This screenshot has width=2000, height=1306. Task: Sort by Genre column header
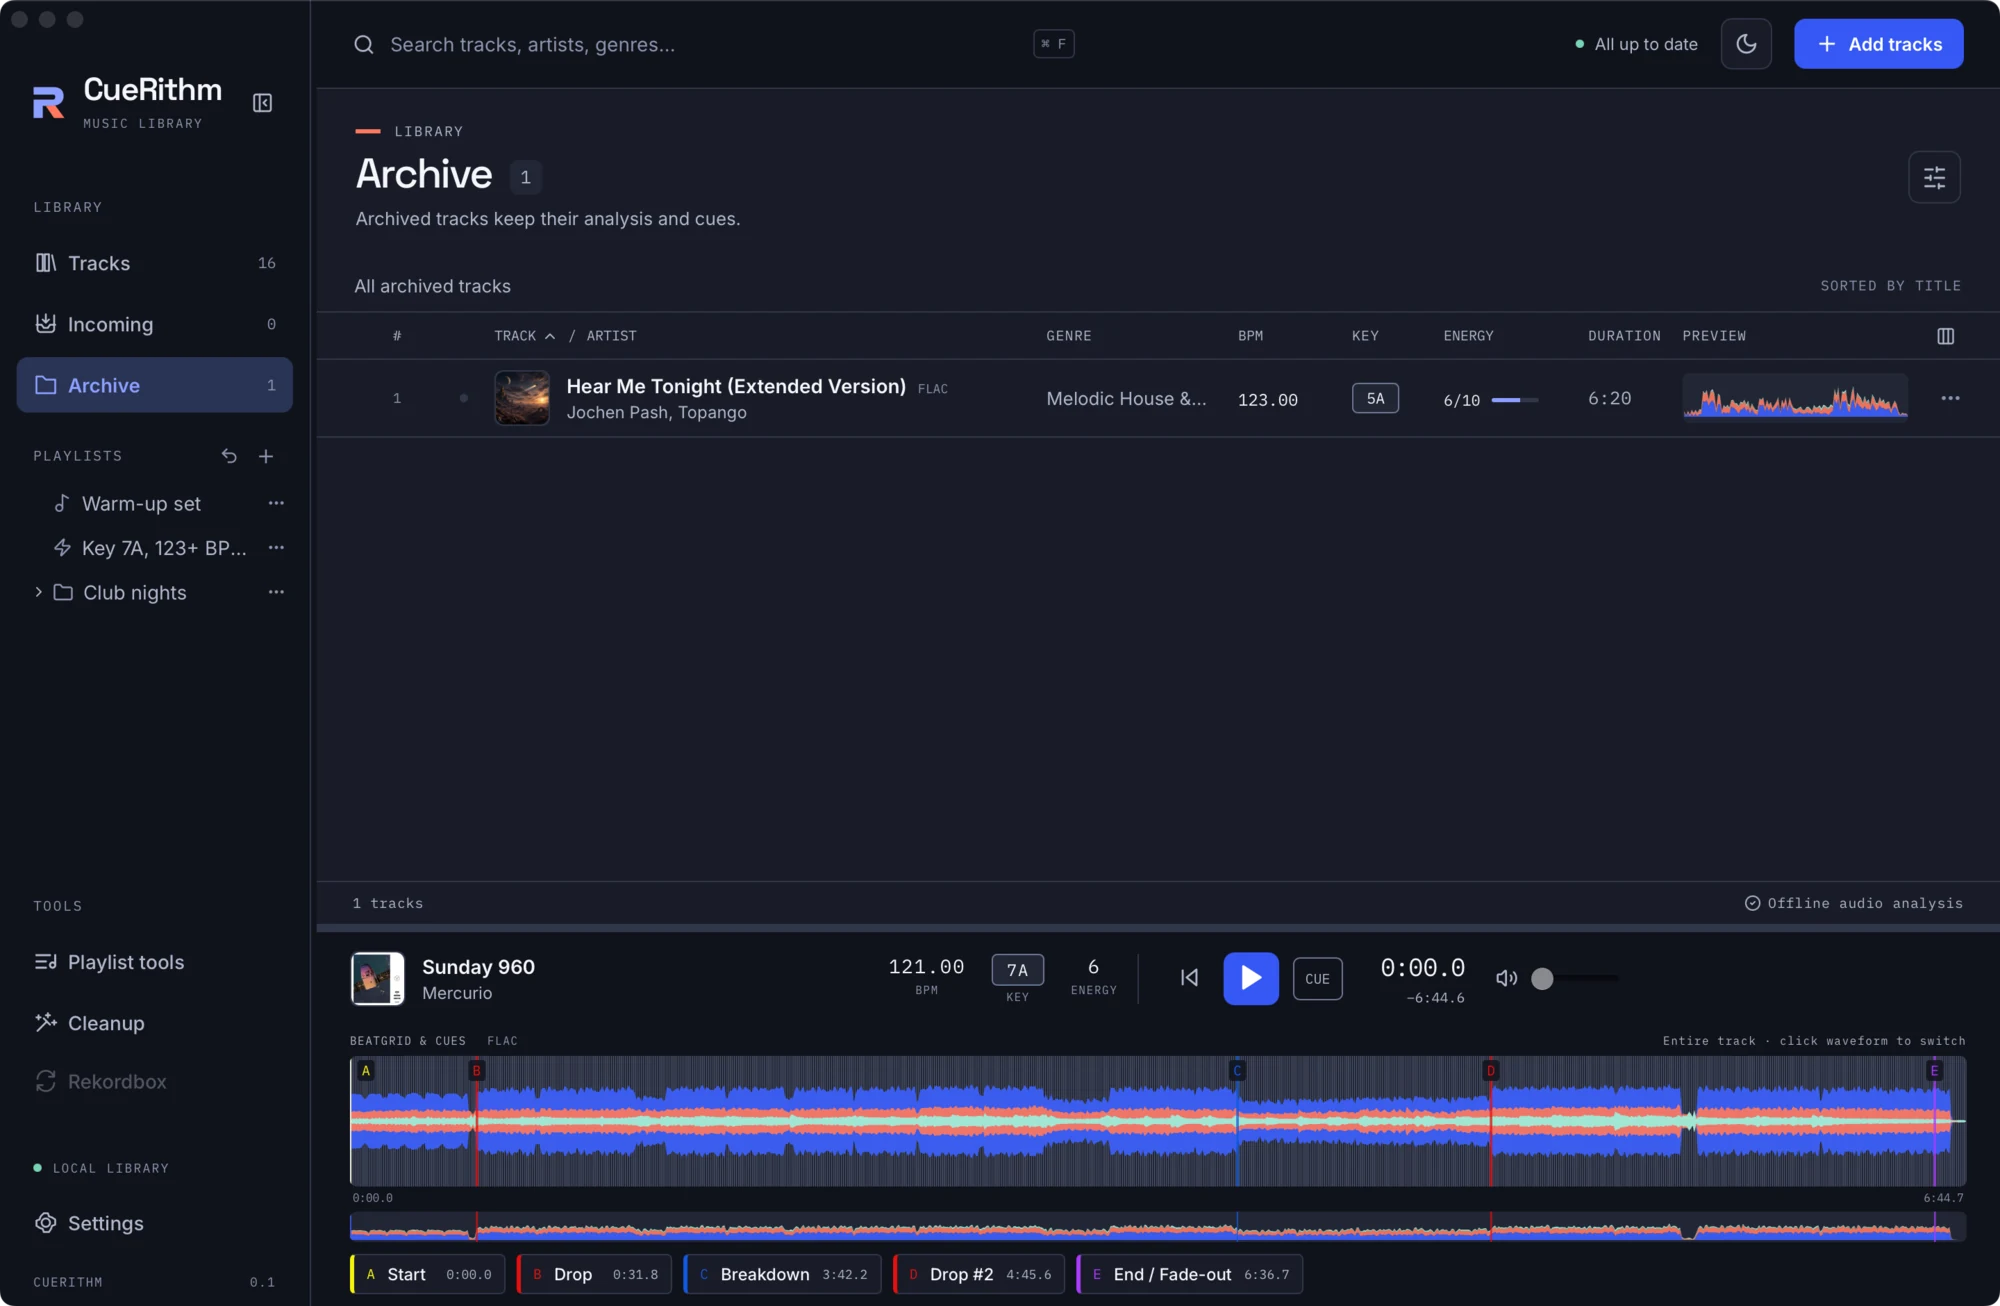coord(1068,336)
